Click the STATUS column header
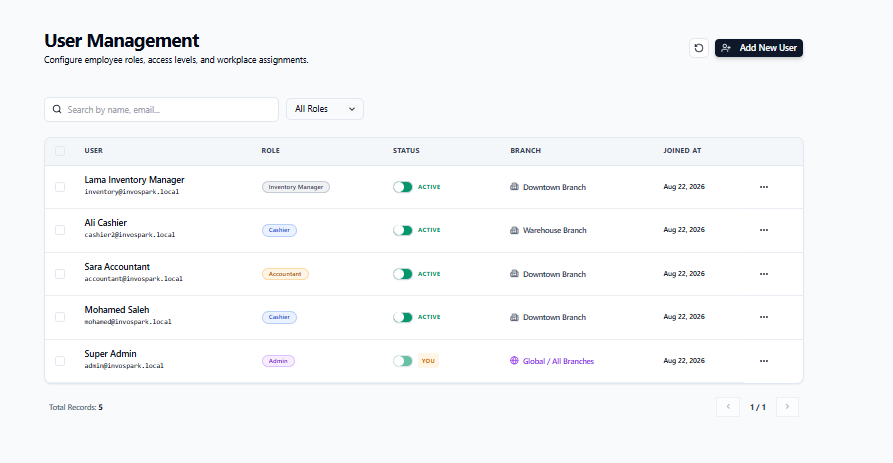The image size is (893, 463). (x=406, y=151)
